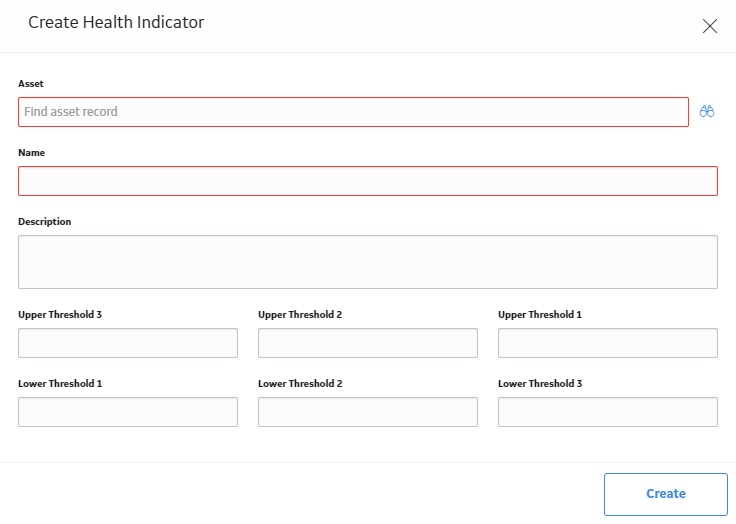The image size is (736, 524).
Task: Select the Description text area
Action: 368,262
